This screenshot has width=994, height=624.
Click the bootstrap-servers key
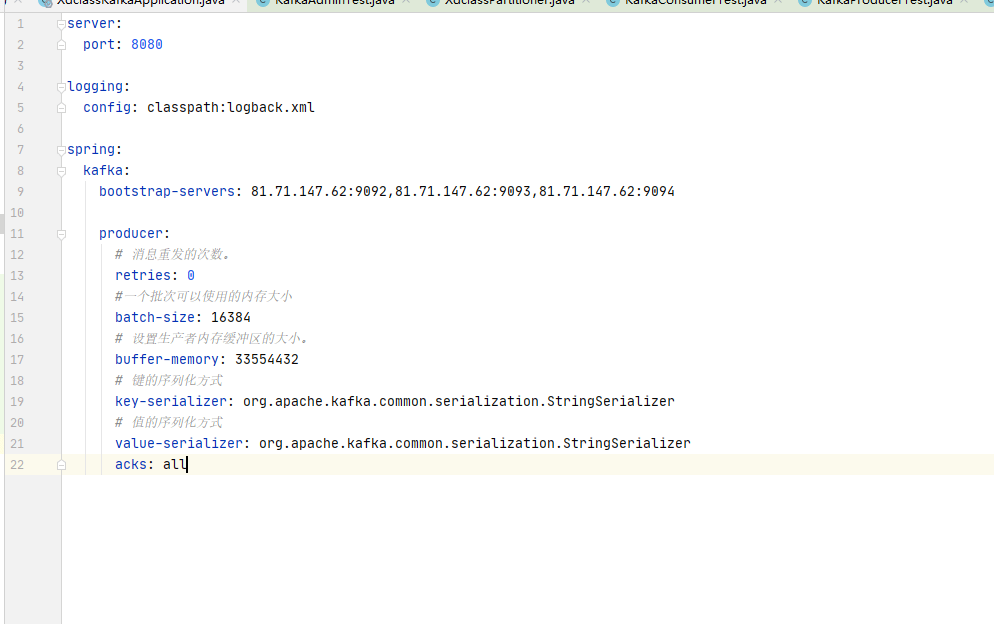[167, 192]
